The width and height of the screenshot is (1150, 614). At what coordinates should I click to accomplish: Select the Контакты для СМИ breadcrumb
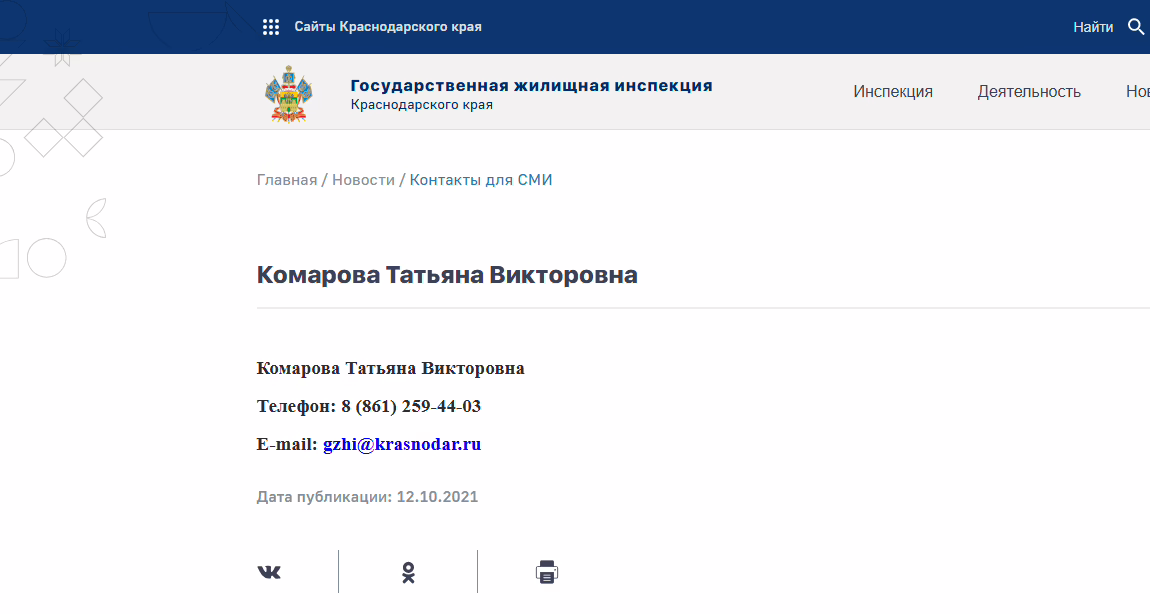(x=481, y=180)
